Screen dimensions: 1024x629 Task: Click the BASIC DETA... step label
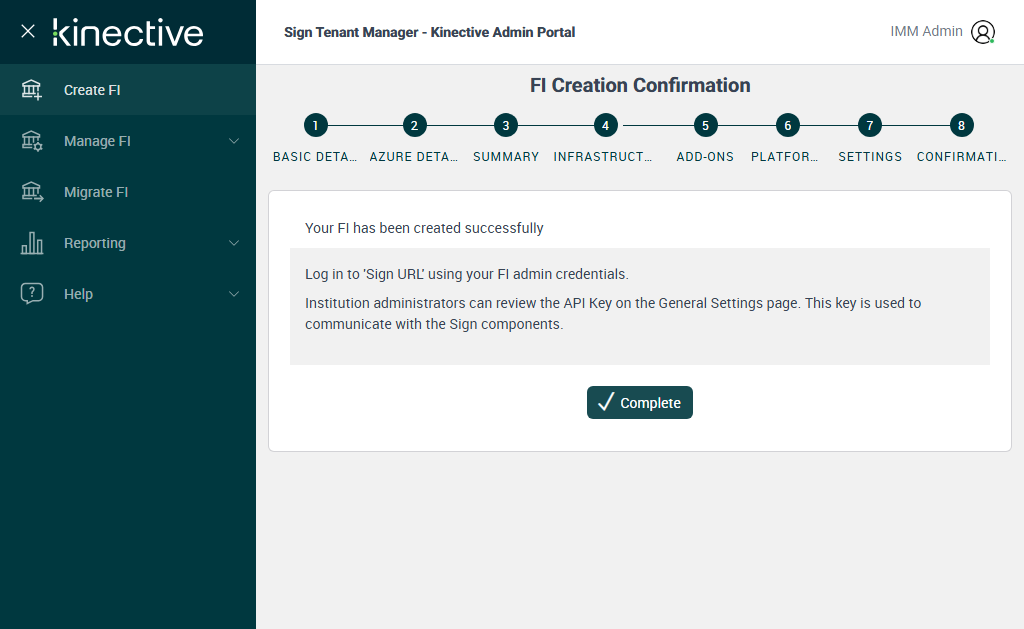[315, 157]
